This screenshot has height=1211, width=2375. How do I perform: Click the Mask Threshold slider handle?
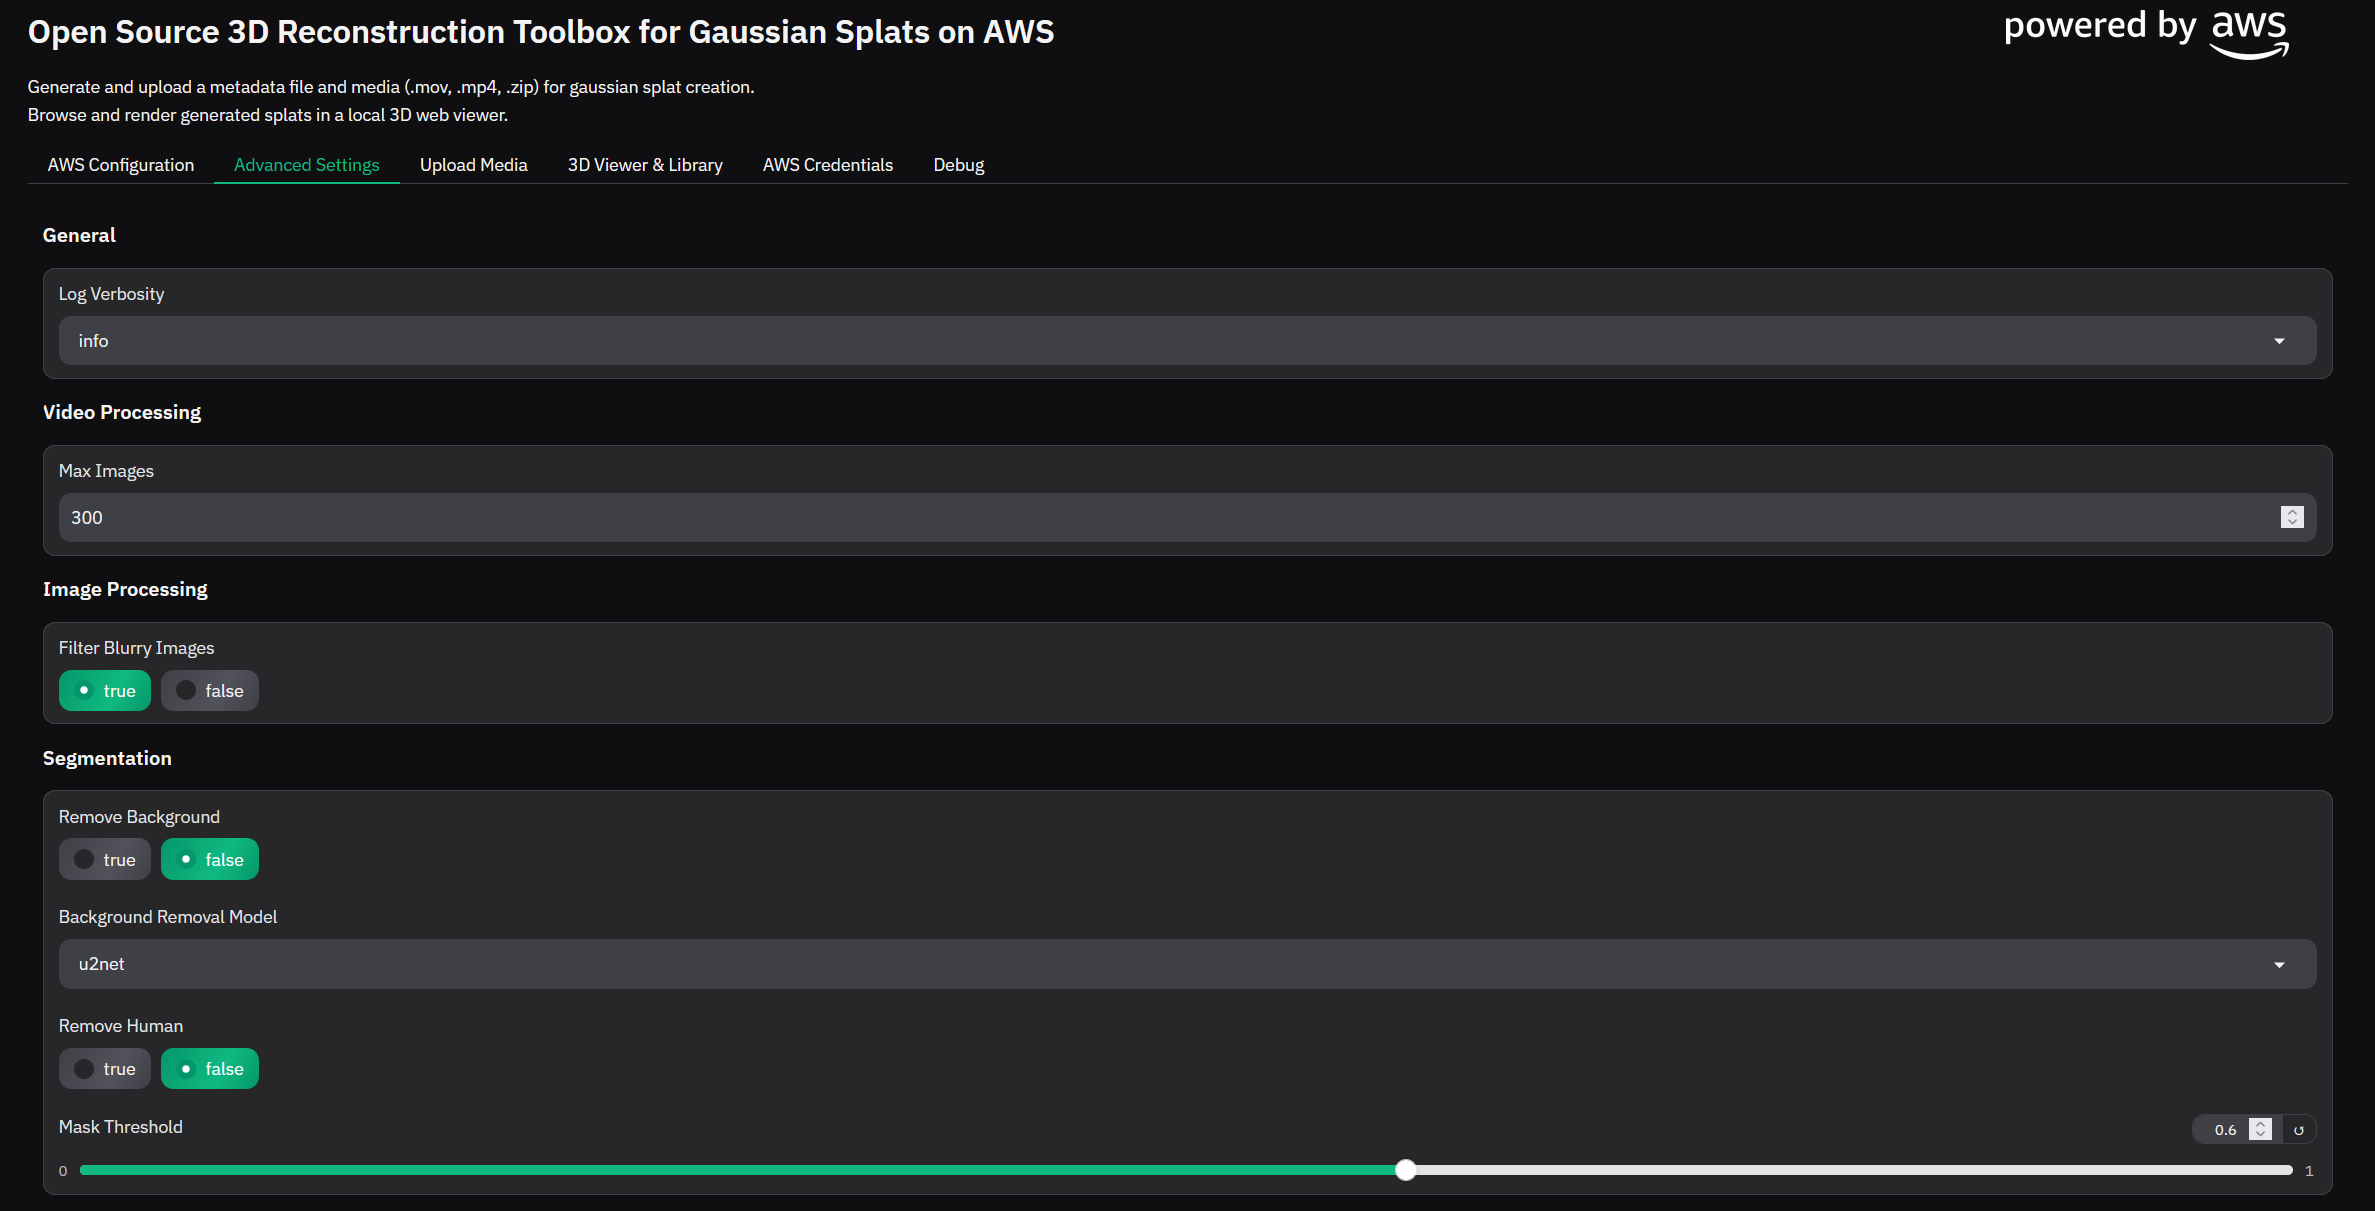coord(1406,1170)
